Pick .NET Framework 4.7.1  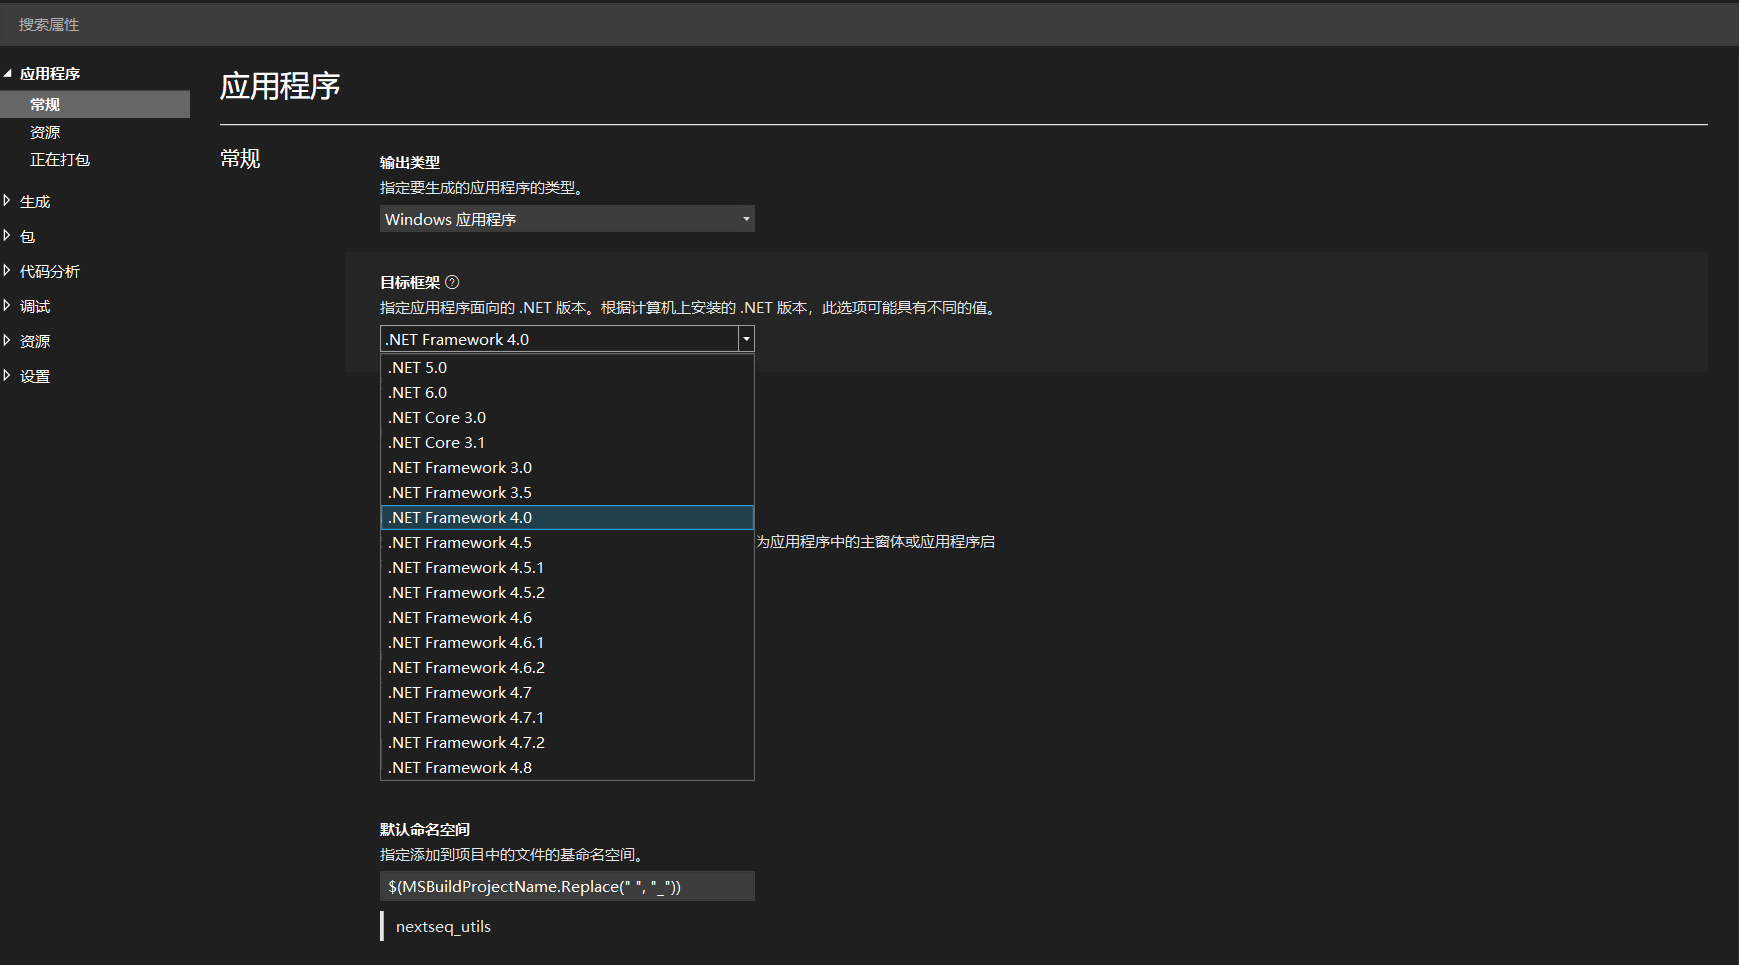567,718
